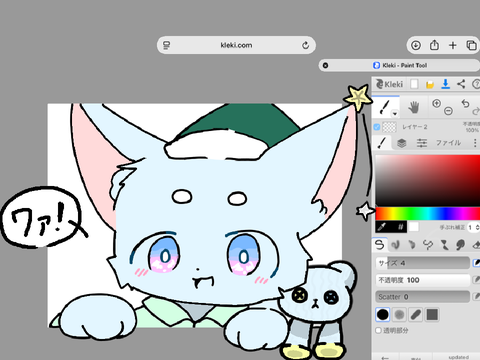Create a new blank image
Screen dimensions: 480x360
(x=414, y=84)
